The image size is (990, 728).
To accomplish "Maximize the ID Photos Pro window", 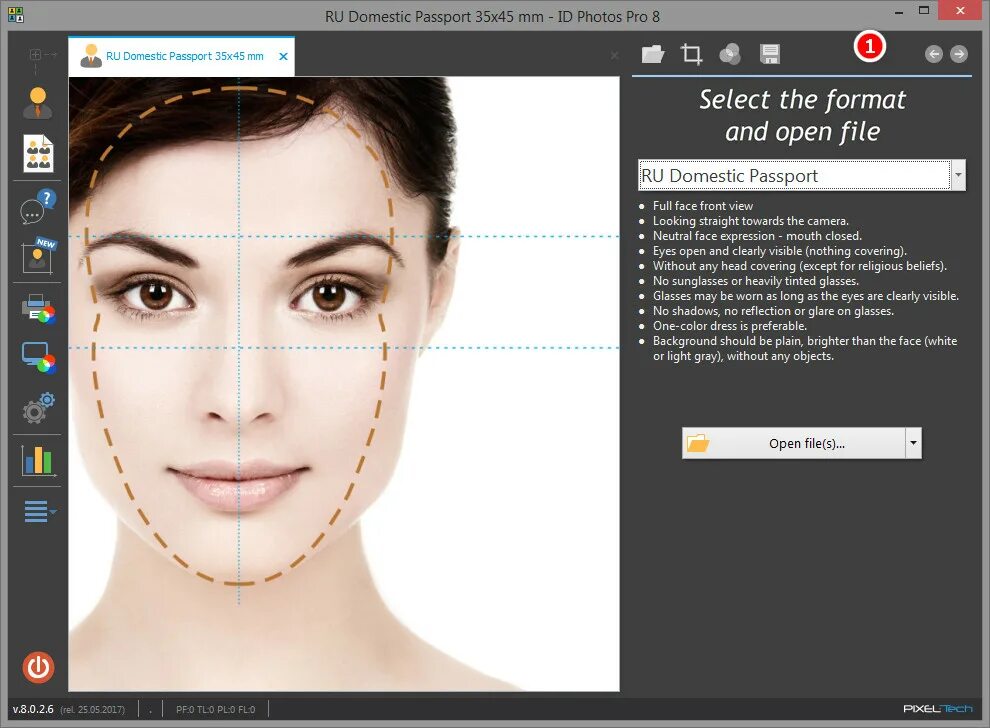I will [924, 11].
